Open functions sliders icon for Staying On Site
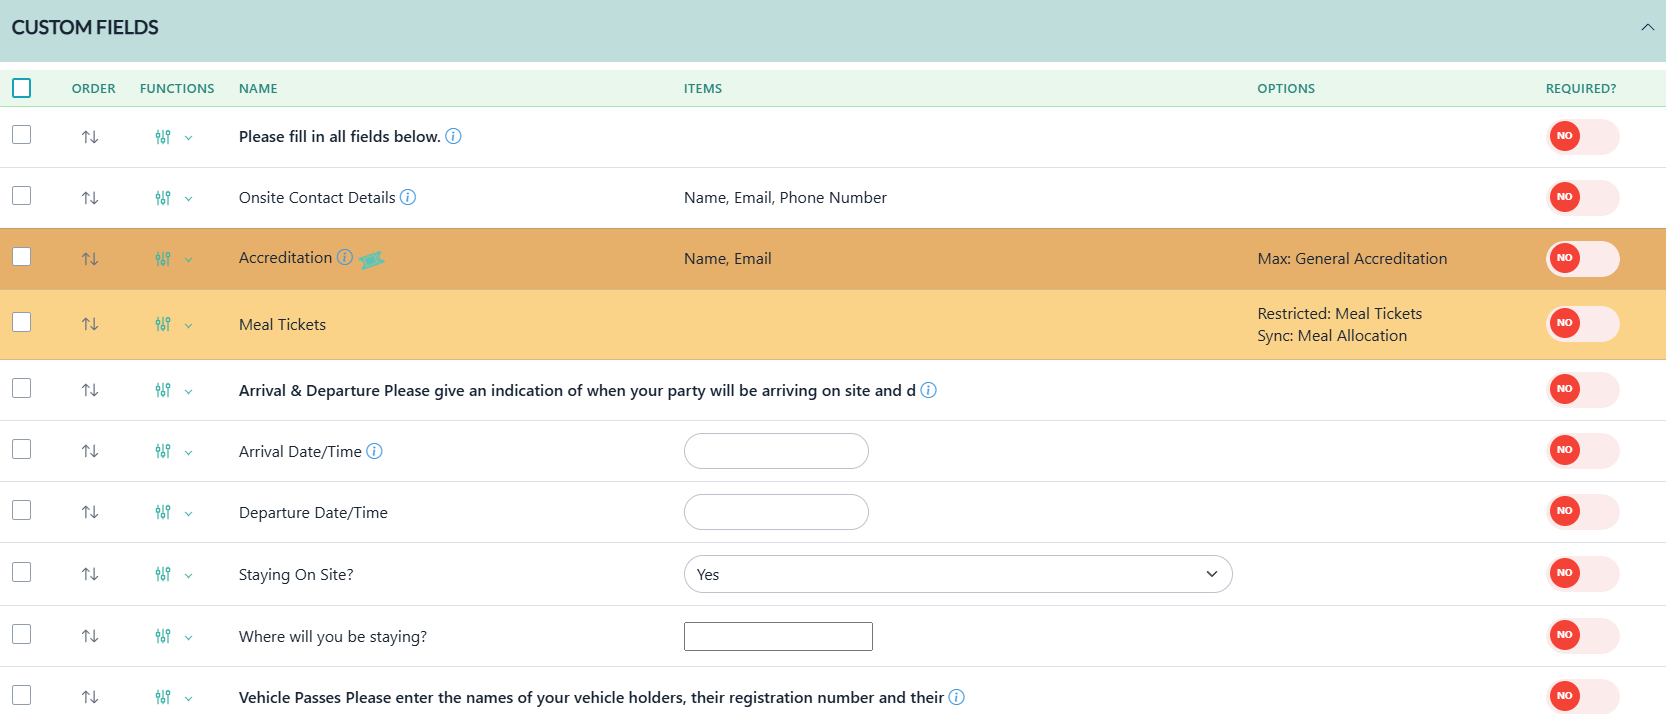The image size is (1666, 714). pyautogui.click(x=163, y=574)
